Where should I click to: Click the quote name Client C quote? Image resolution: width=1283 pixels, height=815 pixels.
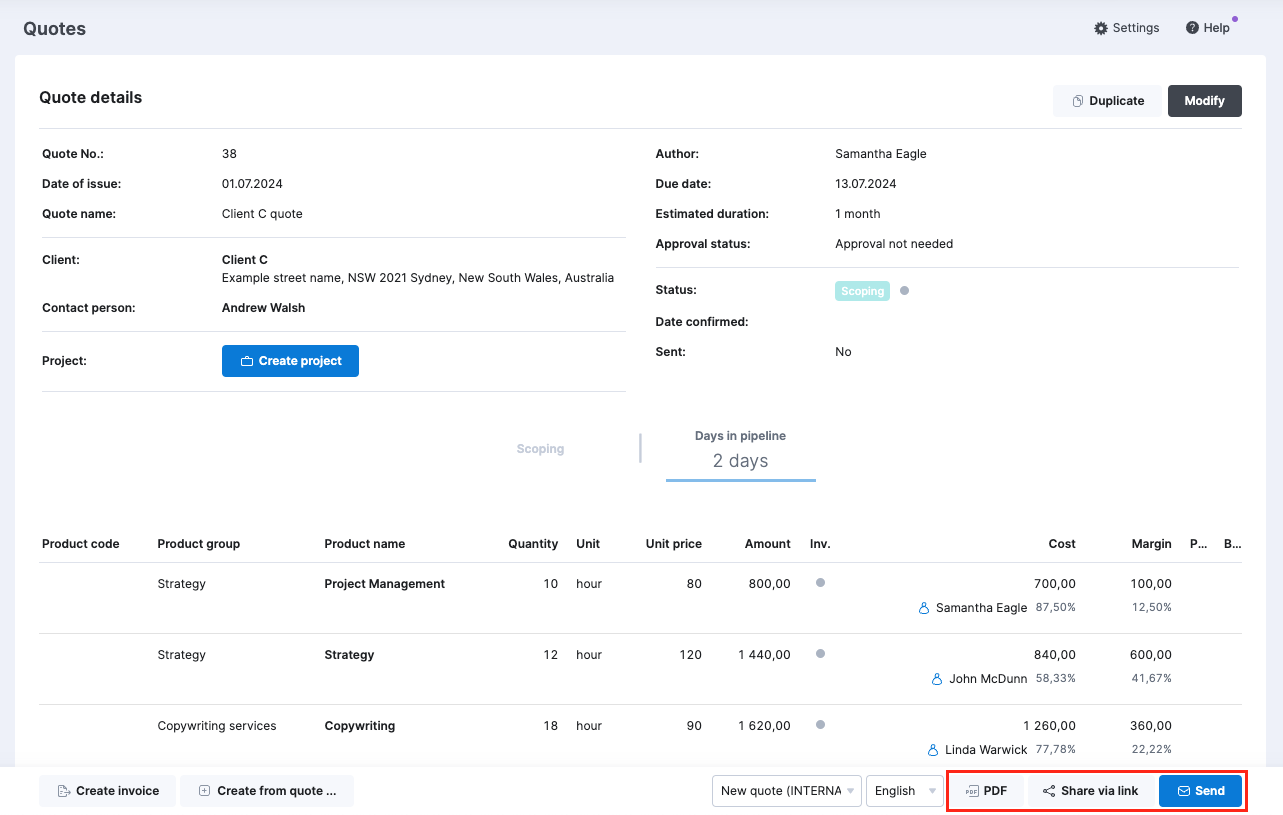click(x=262, y=214)
